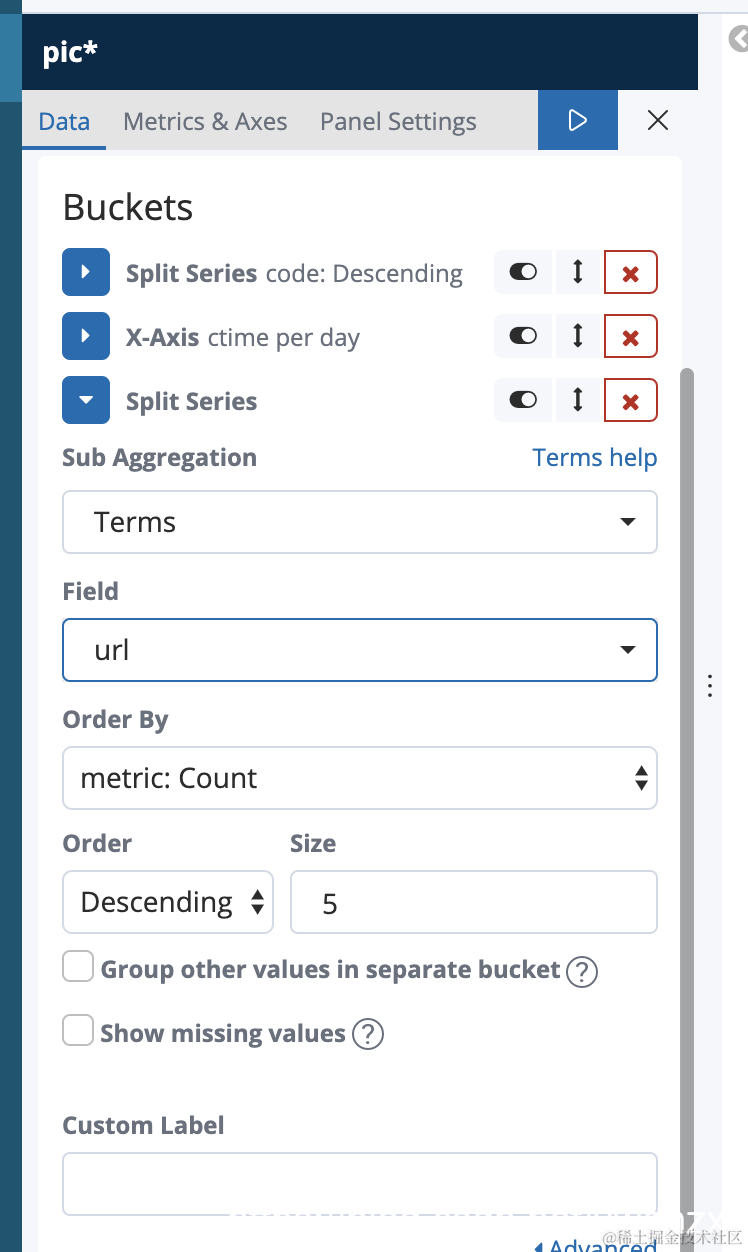Open the url Field dropdown
Screen dimensions: 748x1252
pos(360,650)
